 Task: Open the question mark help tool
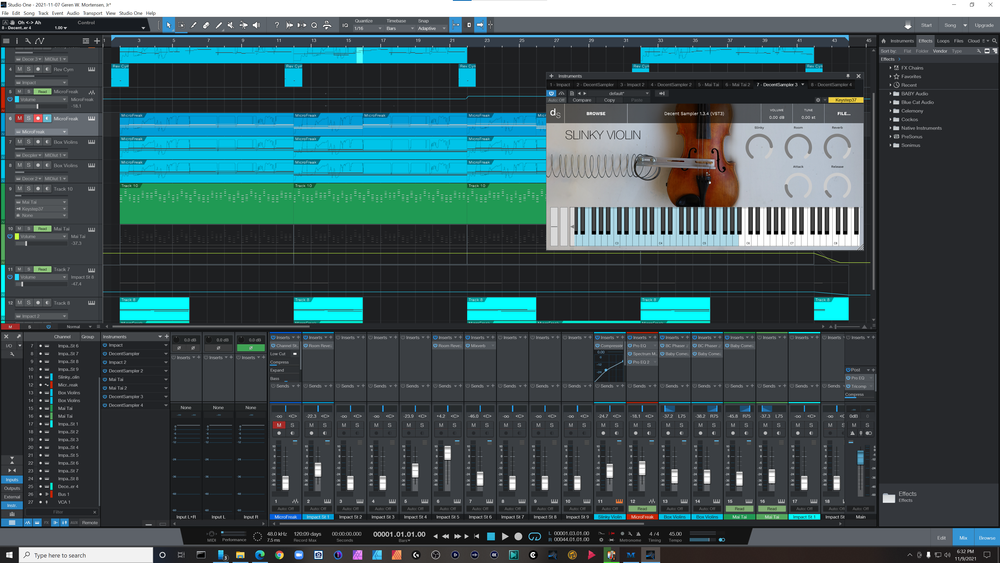[x=277, y=25]
